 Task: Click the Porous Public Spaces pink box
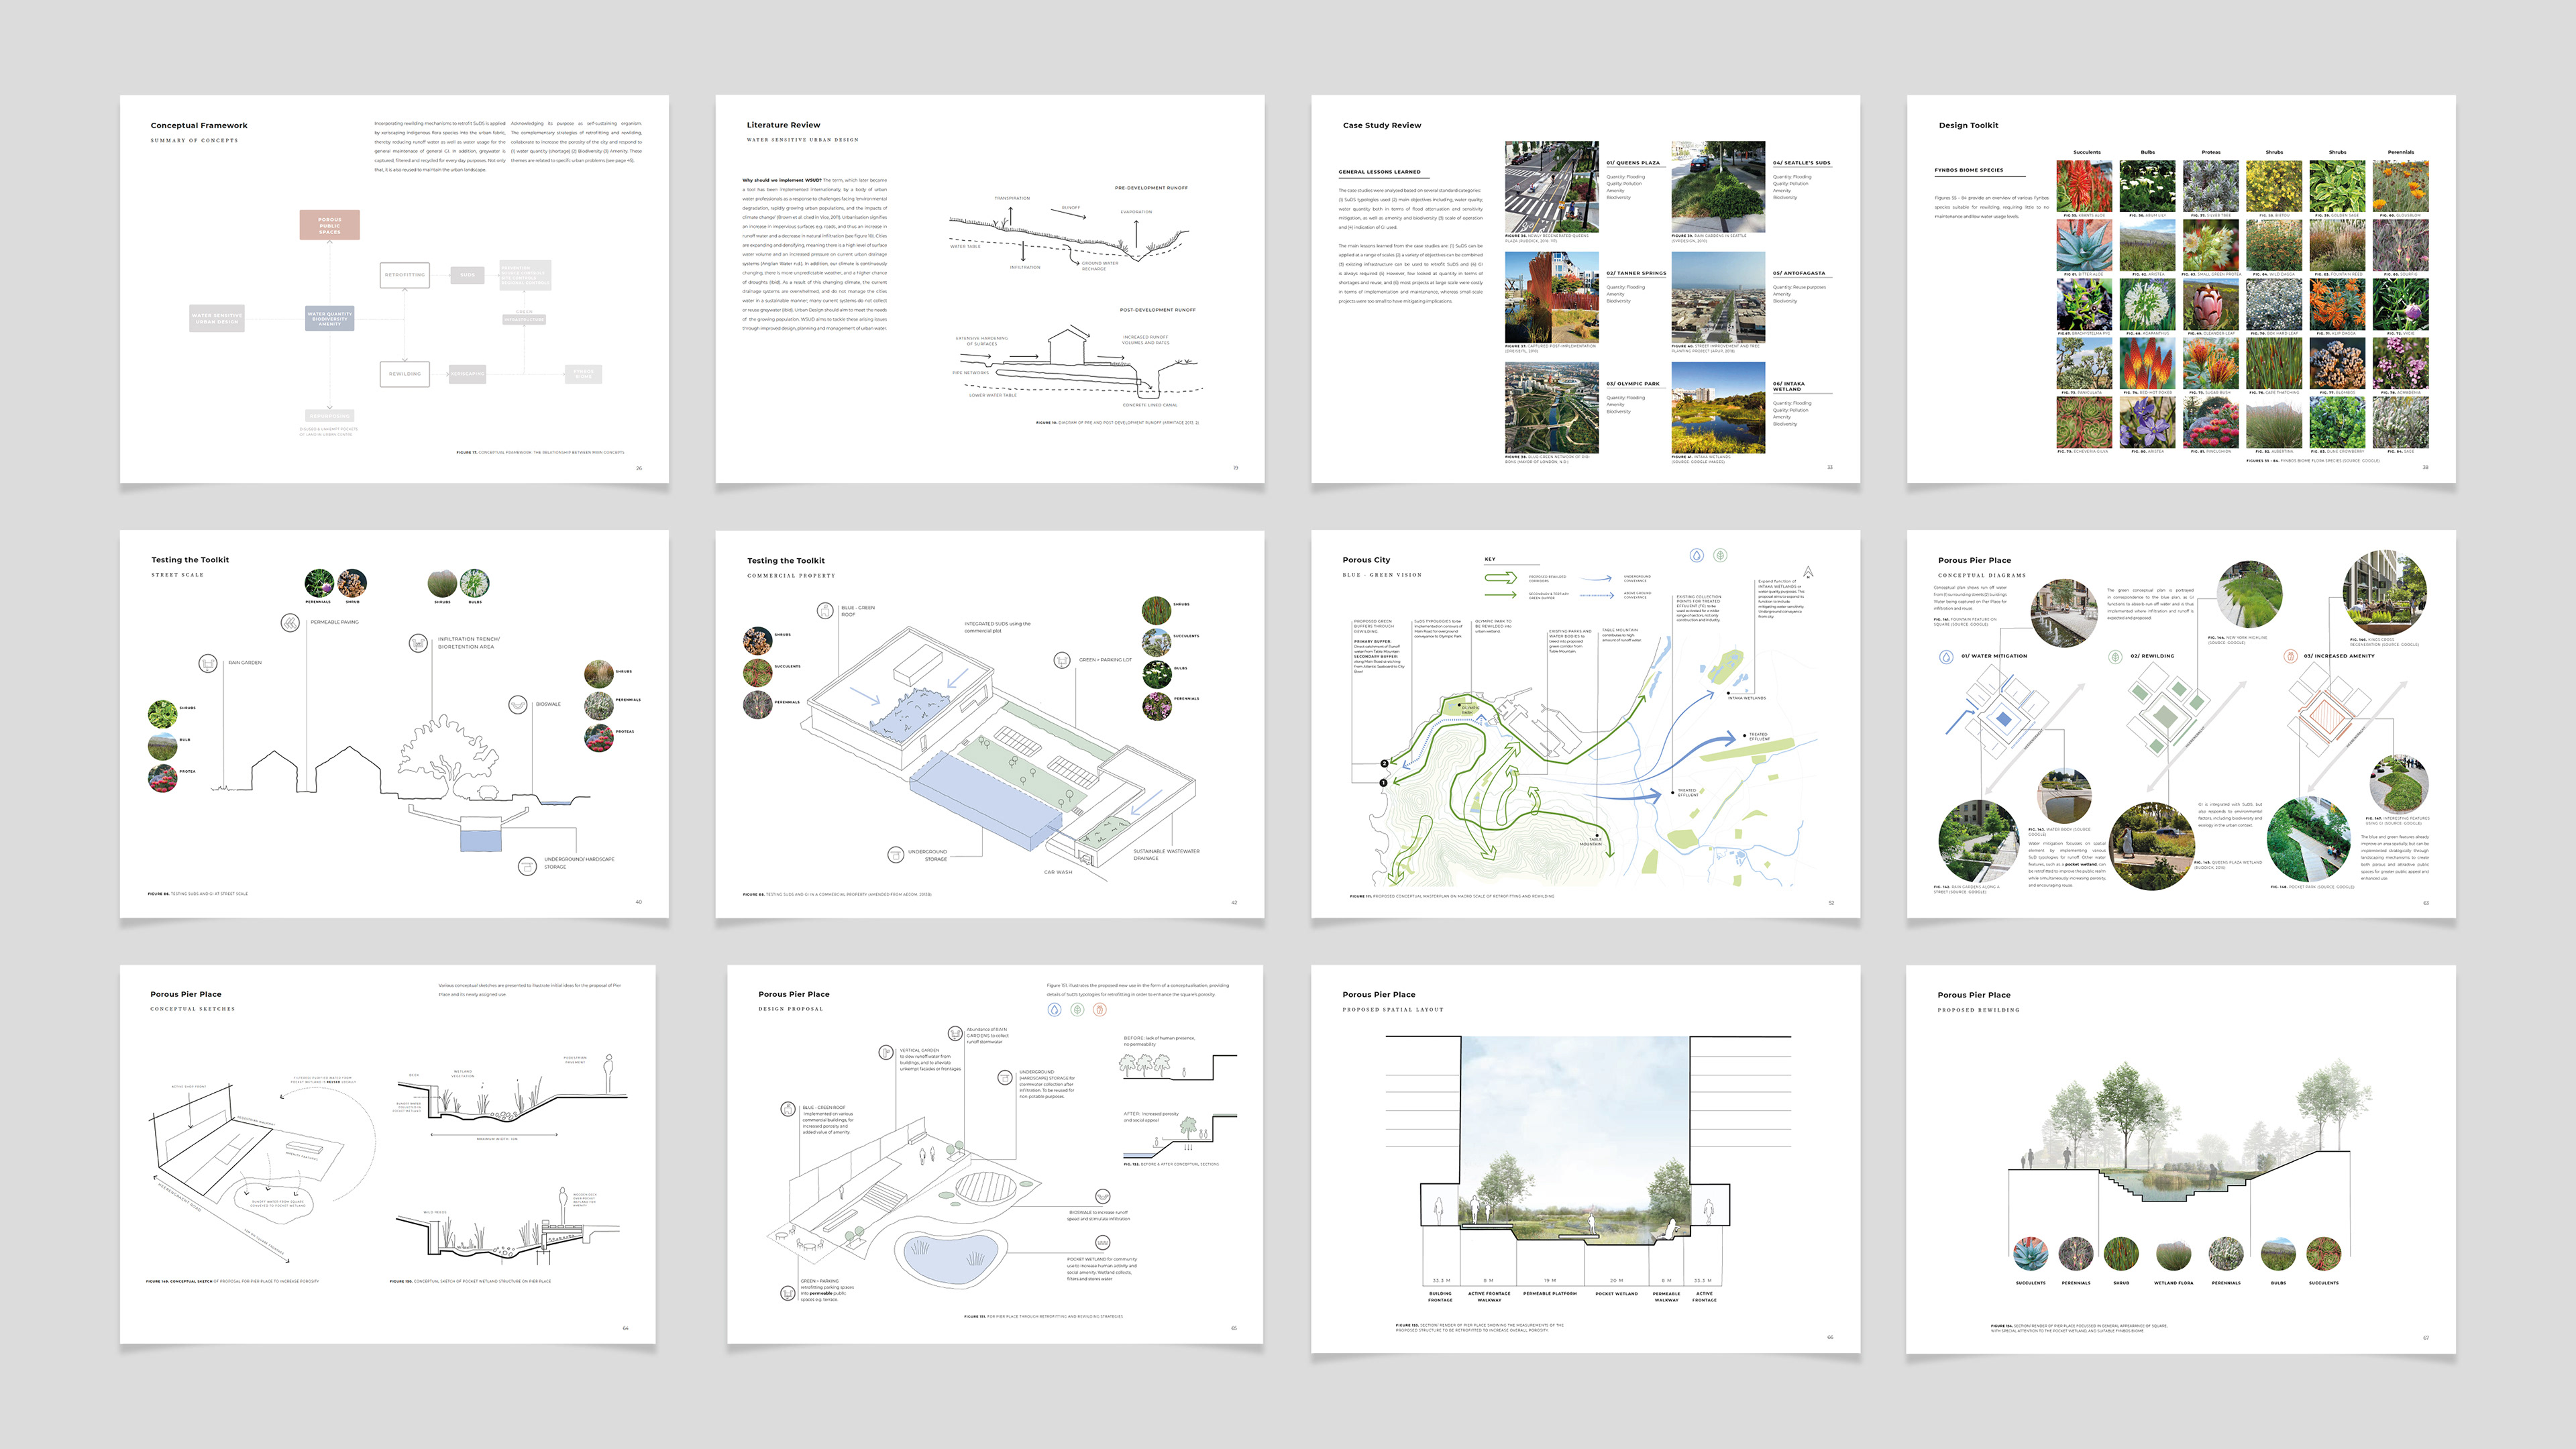[x=330, y=225]
